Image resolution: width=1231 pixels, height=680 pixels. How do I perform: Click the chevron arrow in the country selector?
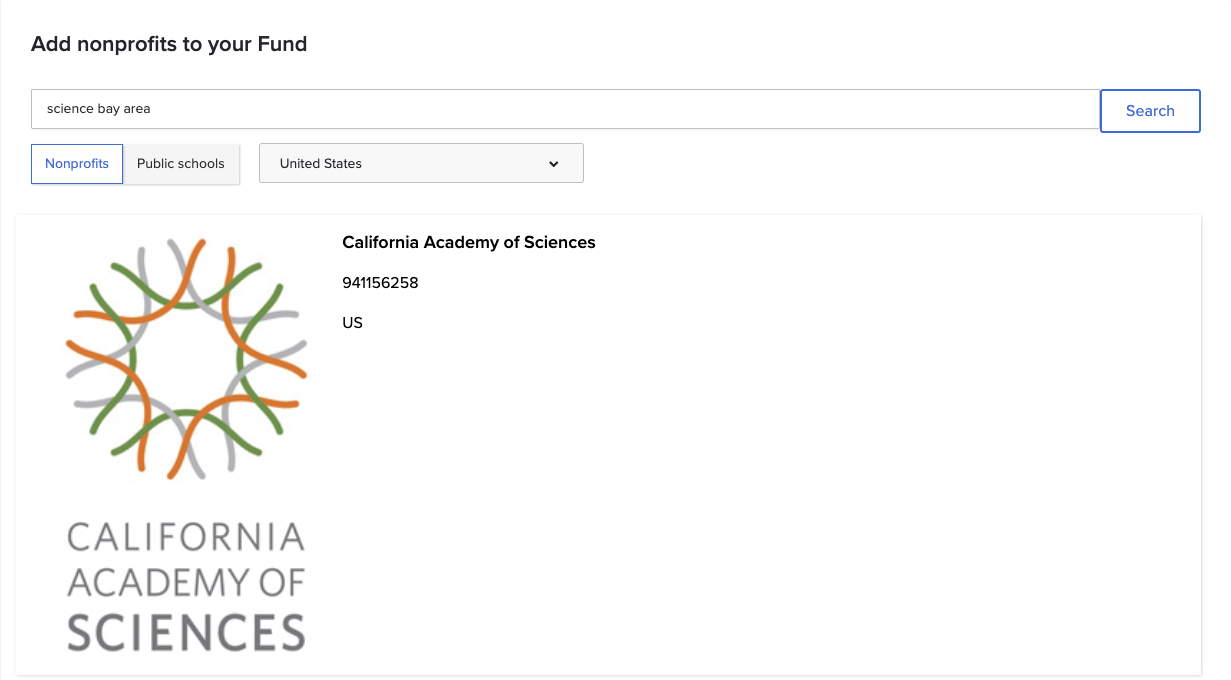[x=553, y=164]
